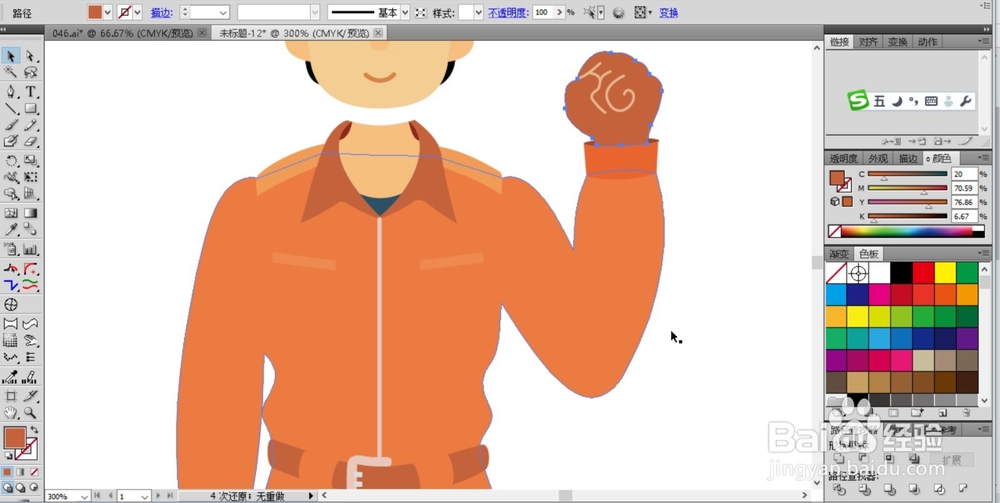The width and height of the screenshot is (1000, 503).
Task: Open the 动作 (Actions) panel tab
Action: [927, 42]
